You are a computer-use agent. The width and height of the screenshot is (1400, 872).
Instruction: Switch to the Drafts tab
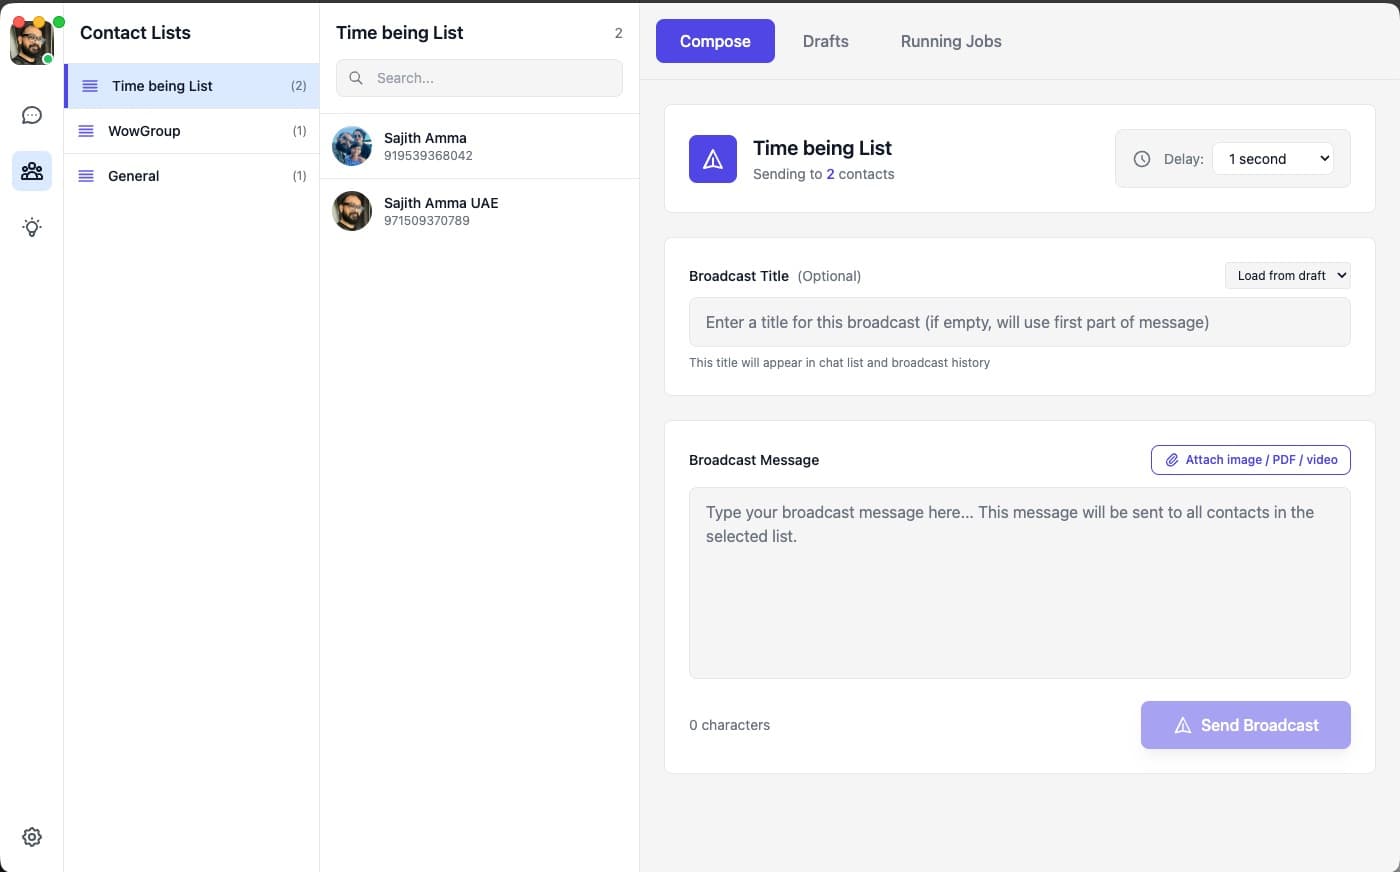825,41
